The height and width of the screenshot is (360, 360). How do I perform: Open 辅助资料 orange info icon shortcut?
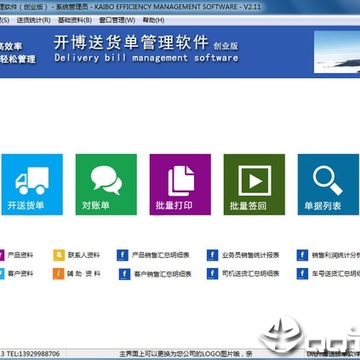click(x=77, y=274)
